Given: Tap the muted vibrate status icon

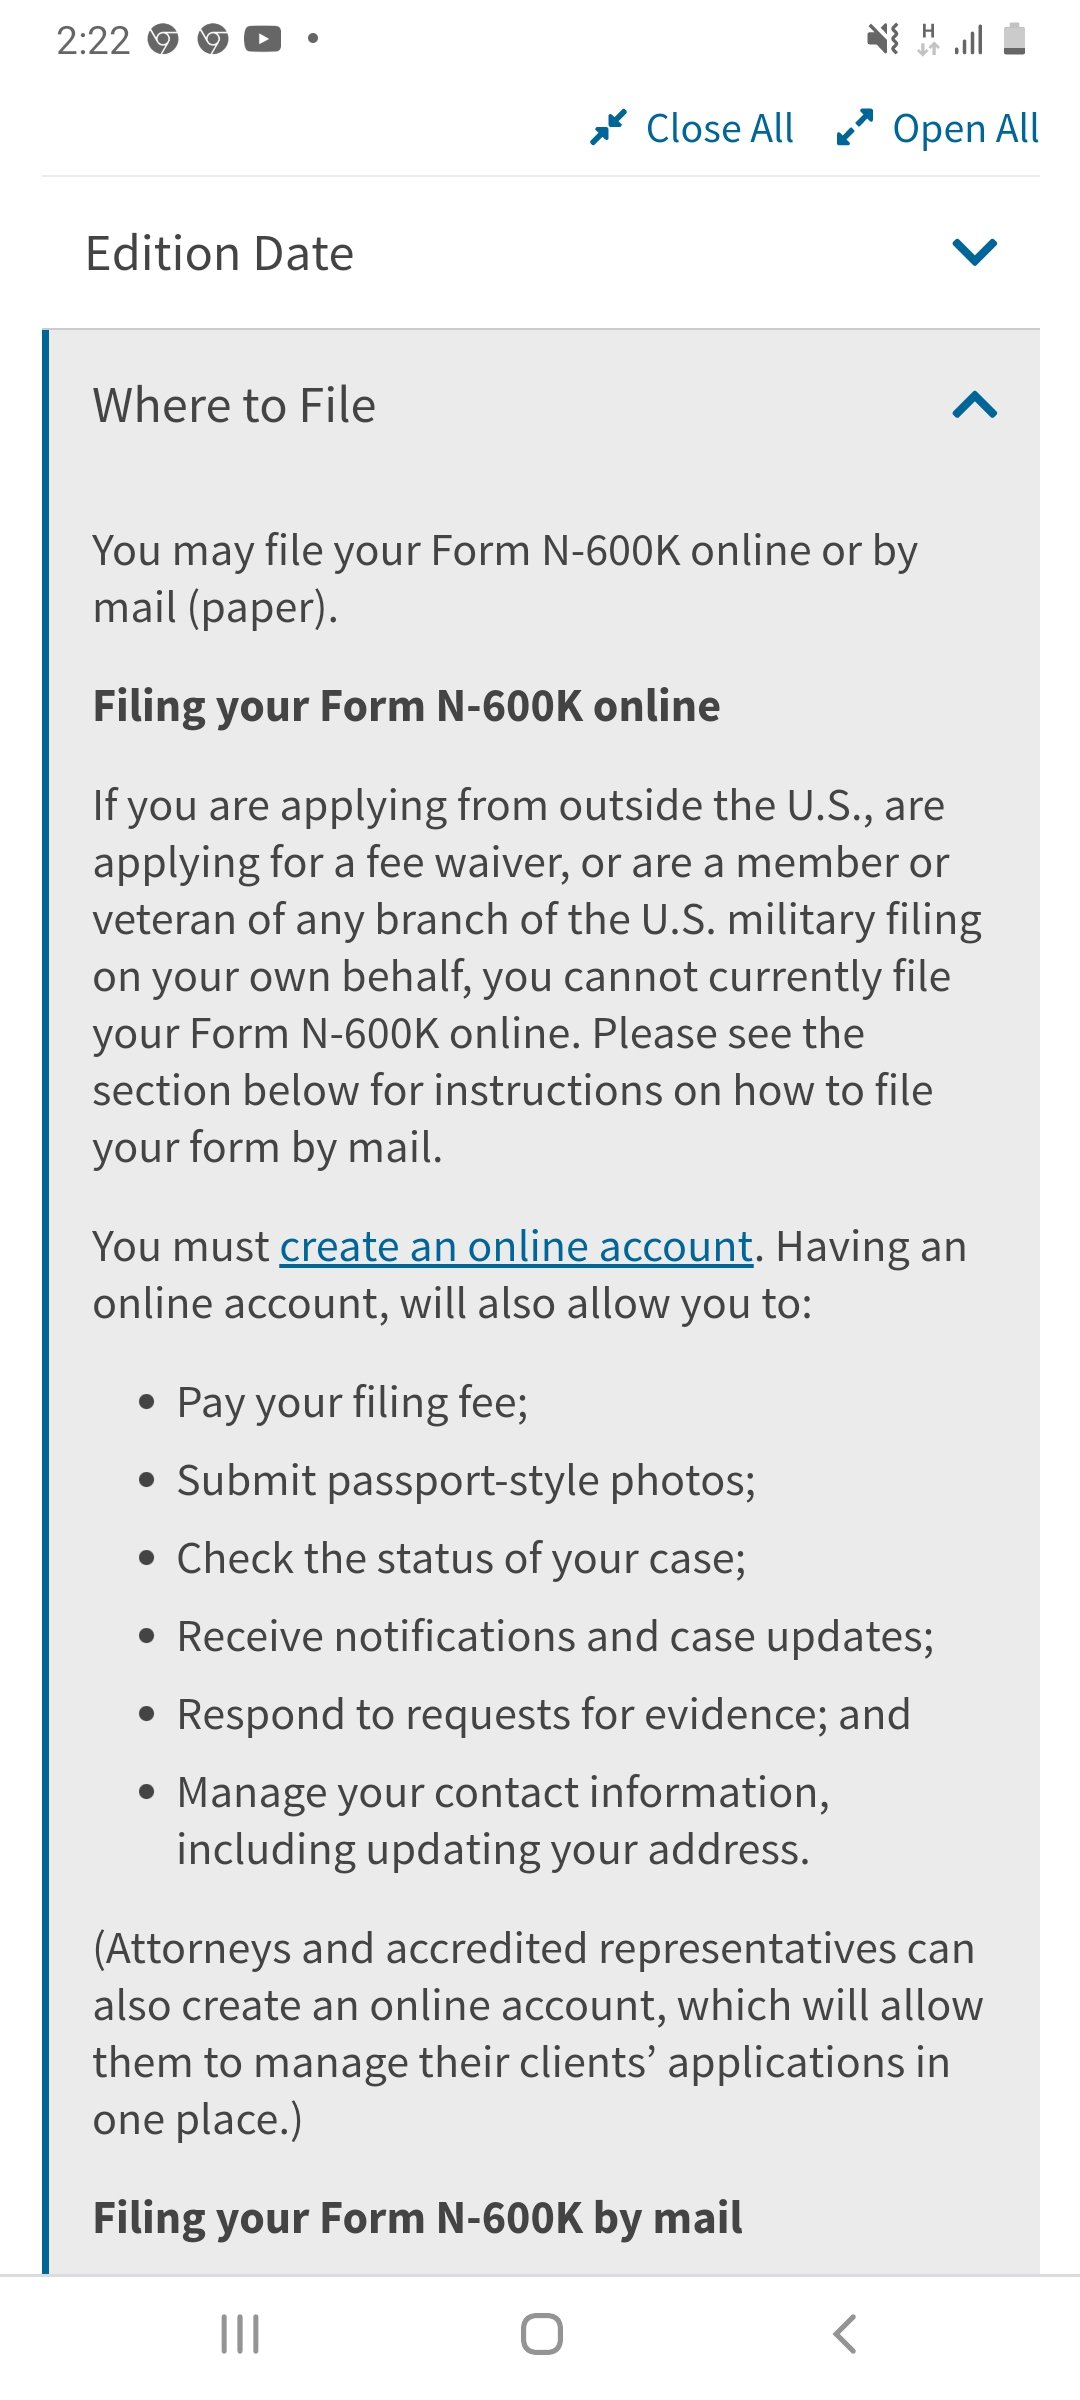Looking at the screenshot, I should pyautogui.click(x=883, y=40).
